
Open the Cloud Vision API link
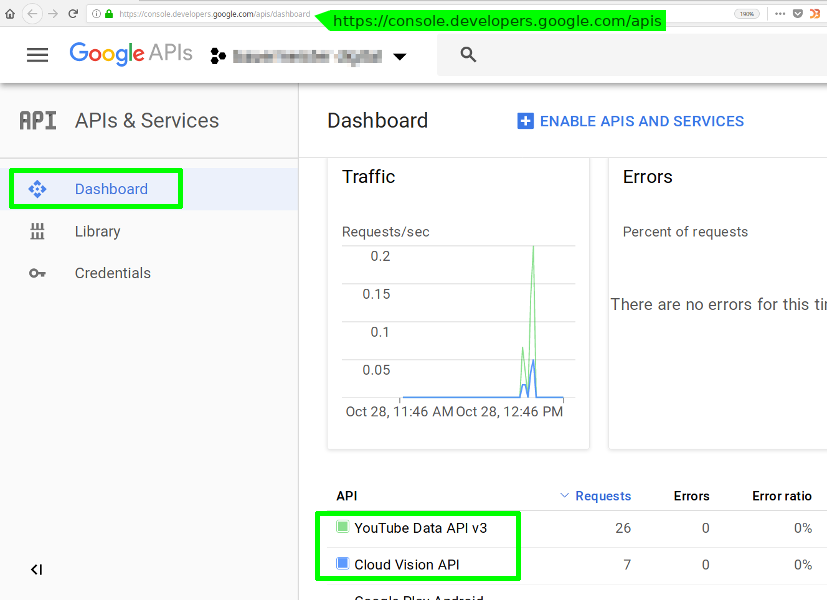[x=410, y=564]
